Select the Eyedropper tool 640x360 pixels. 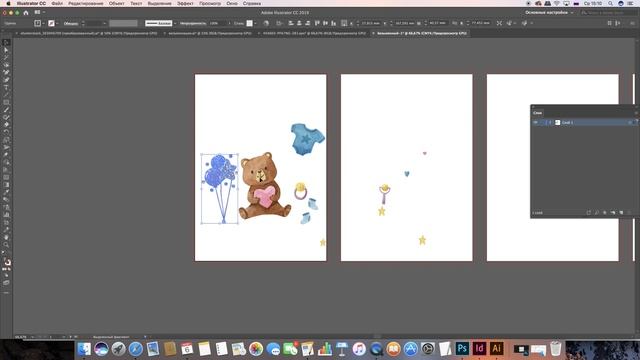pos(6,192)
